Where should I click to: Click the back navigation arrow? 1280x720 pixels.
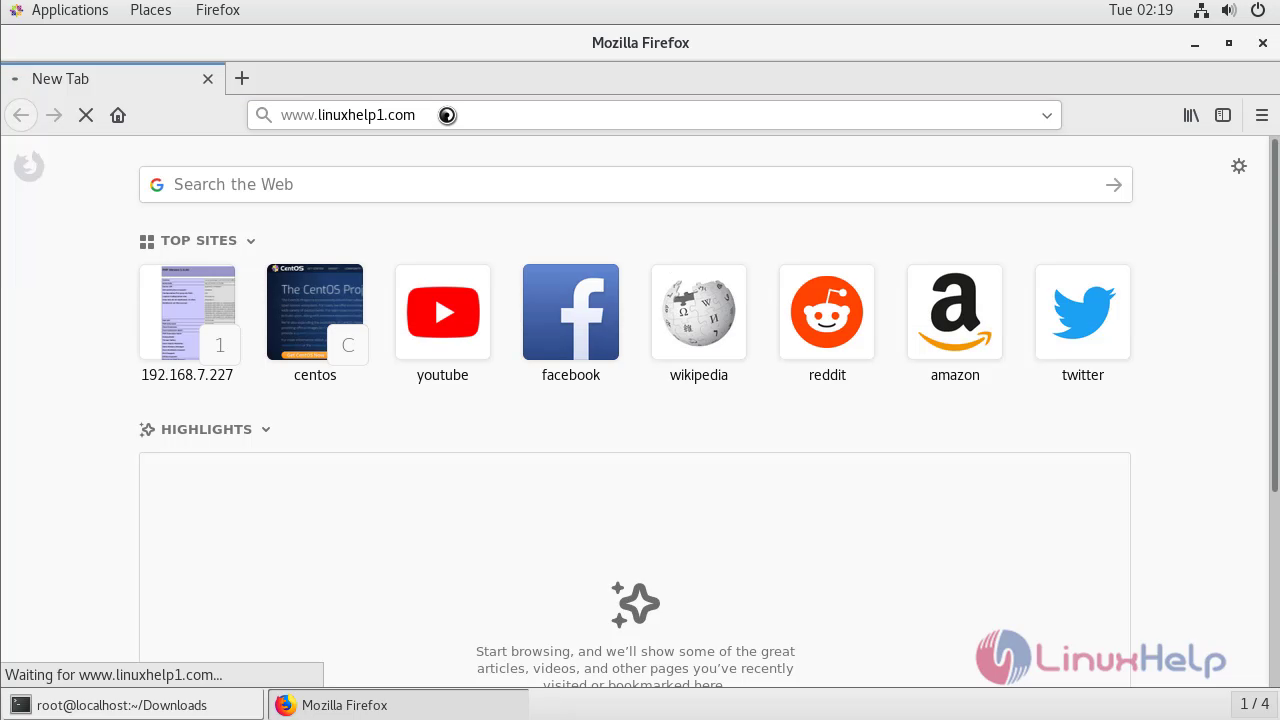coord(21,115)
